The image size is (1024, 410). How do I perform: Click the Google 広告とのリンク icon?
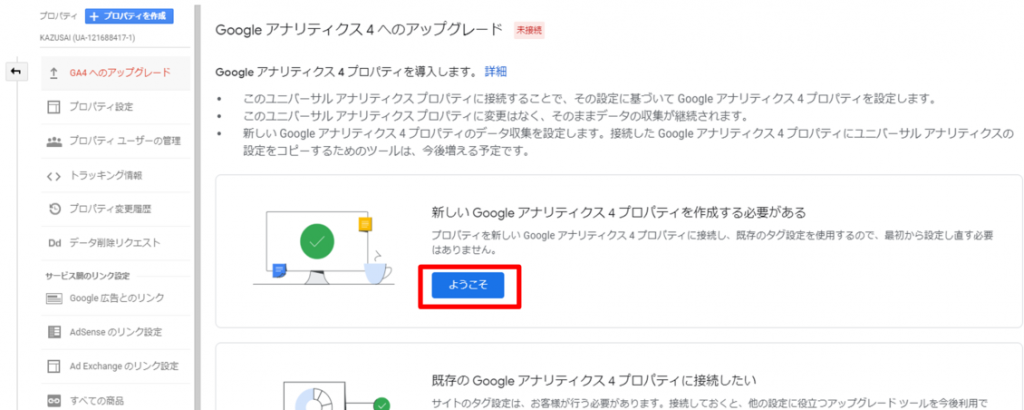click(x=54, y=298)
